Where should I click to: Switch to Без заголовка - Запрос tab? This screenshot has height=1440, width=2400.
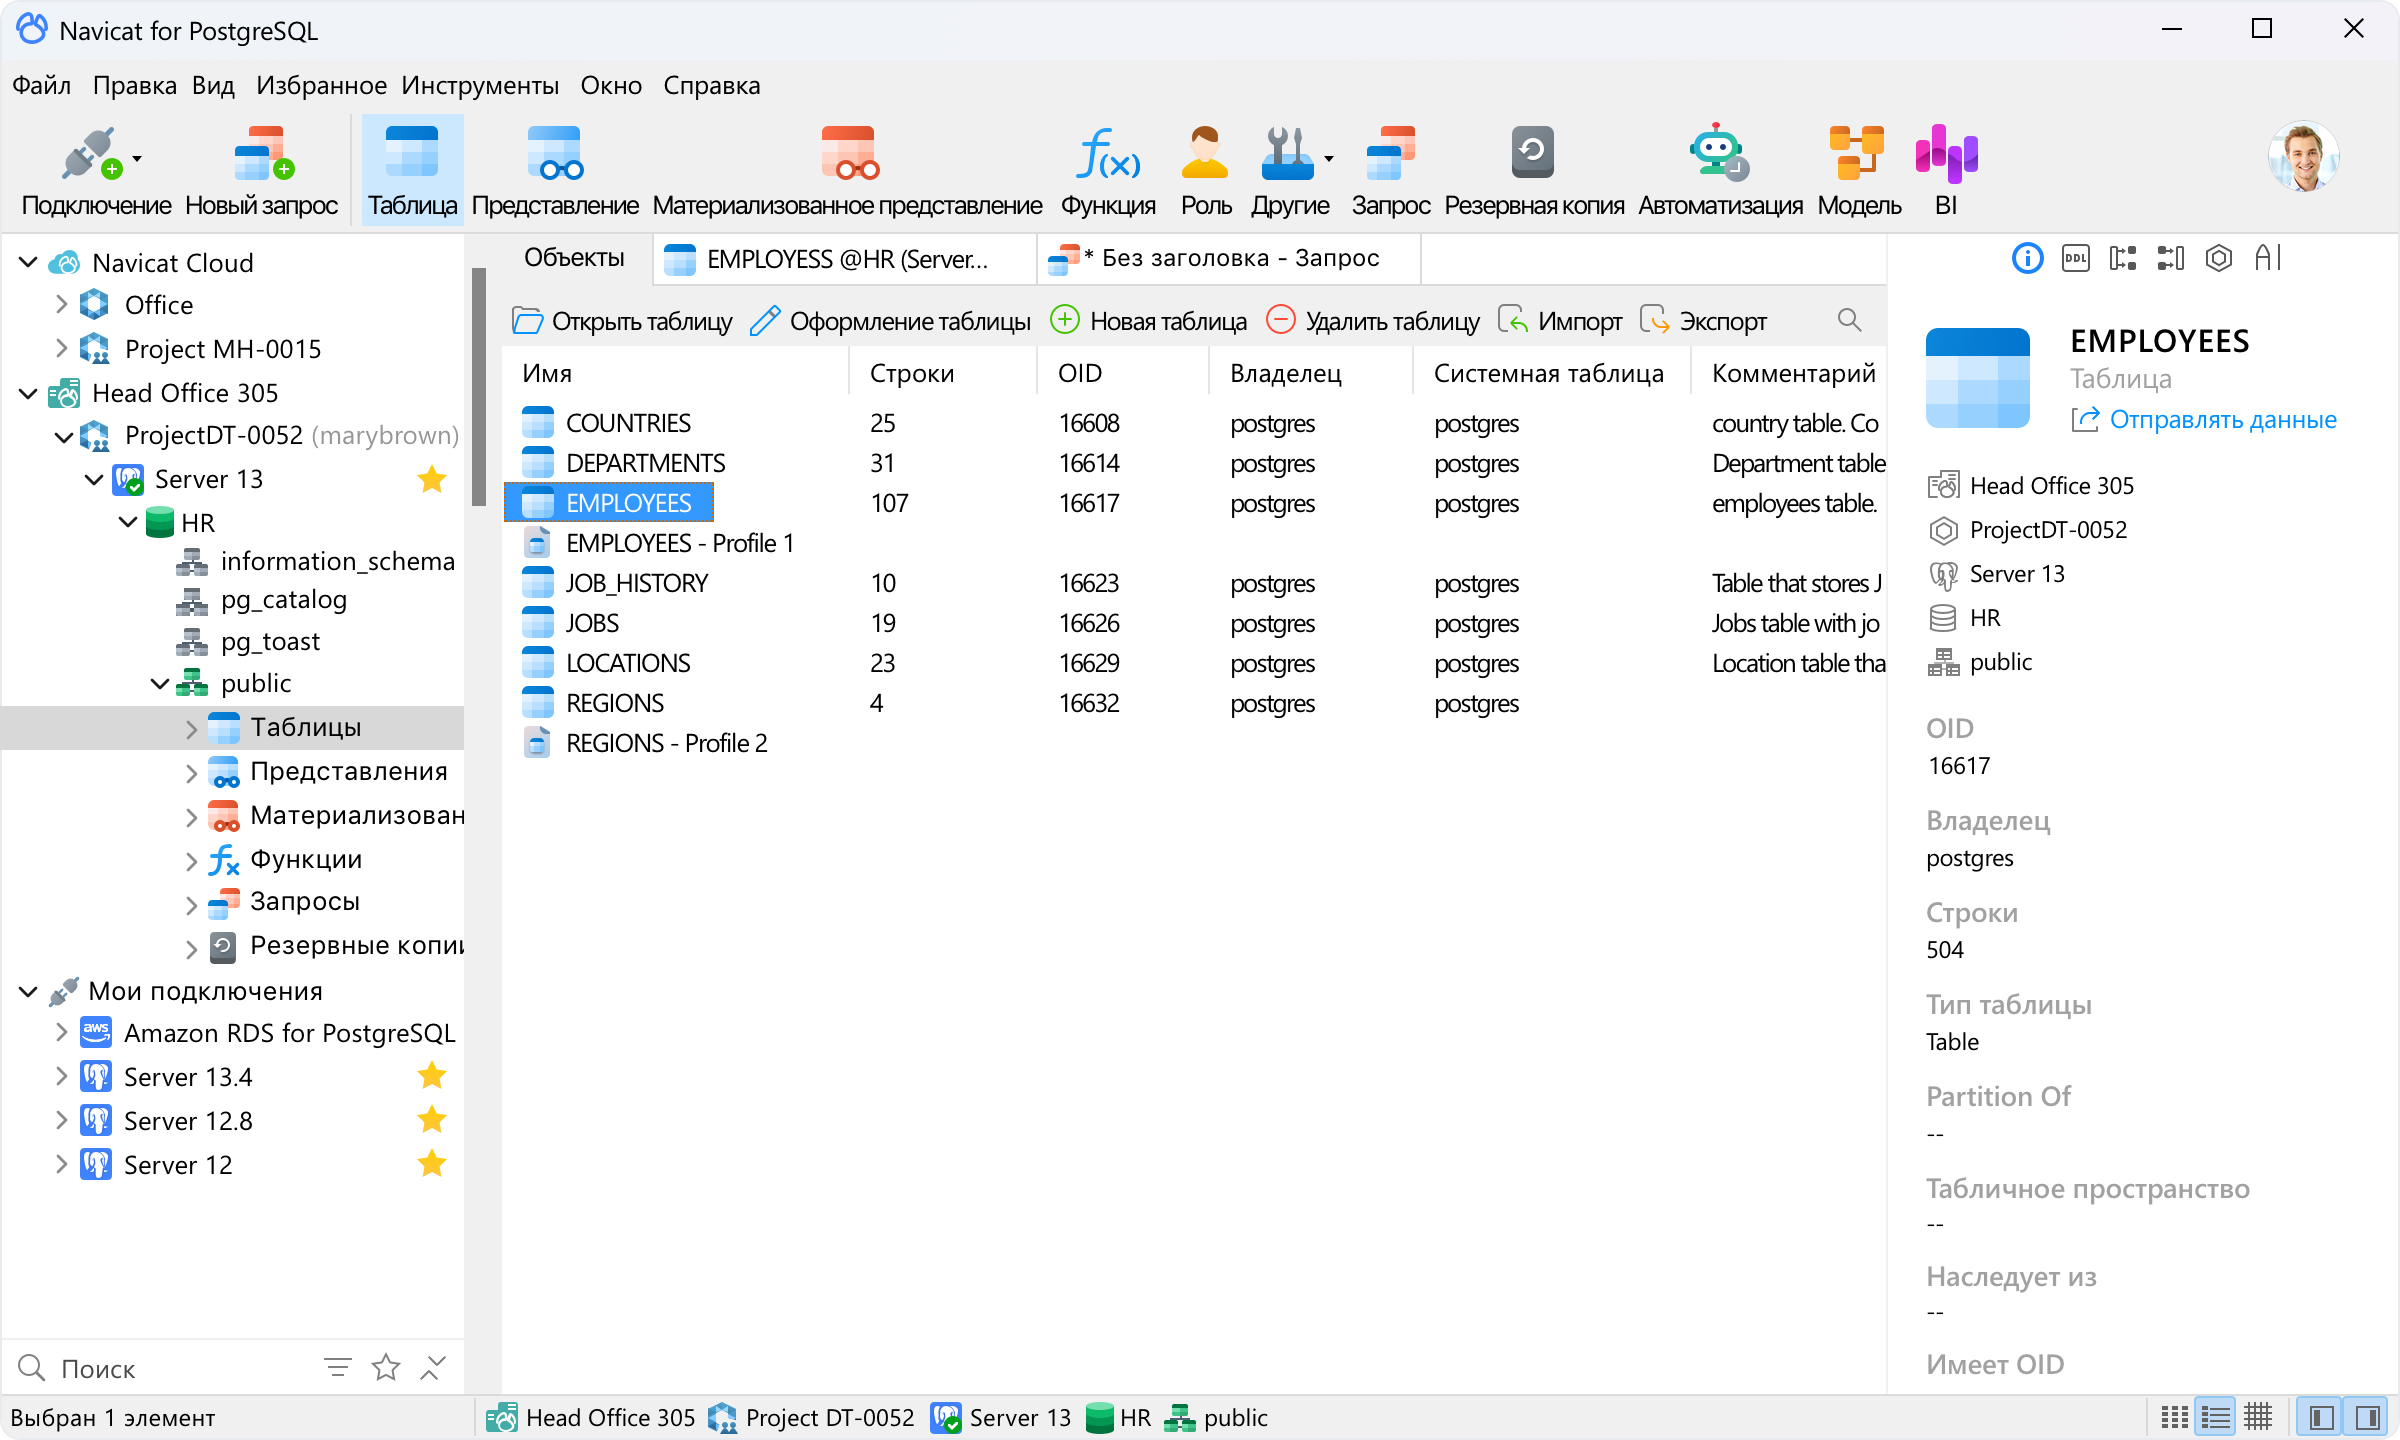tap(1228, 259)
